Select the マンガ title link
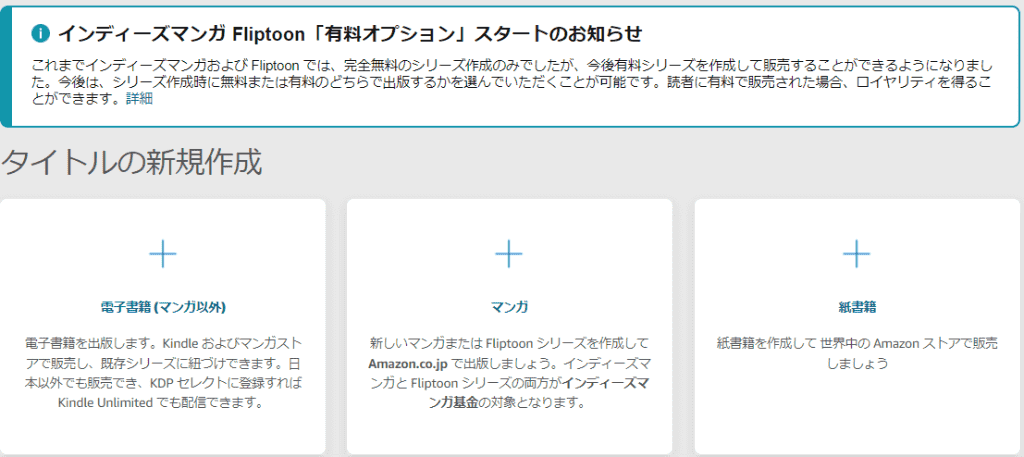This screenshot has width=1024, height=457. coord(509,307)
